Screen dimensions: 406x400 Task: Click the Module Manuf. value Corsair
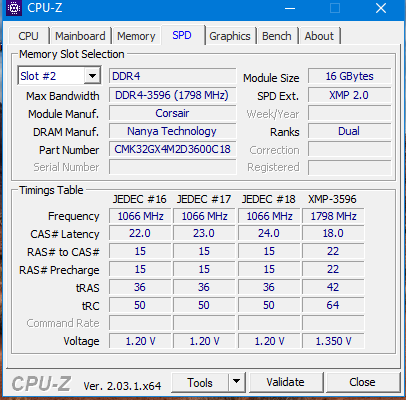pyautogui.click(x=173, y=113)
